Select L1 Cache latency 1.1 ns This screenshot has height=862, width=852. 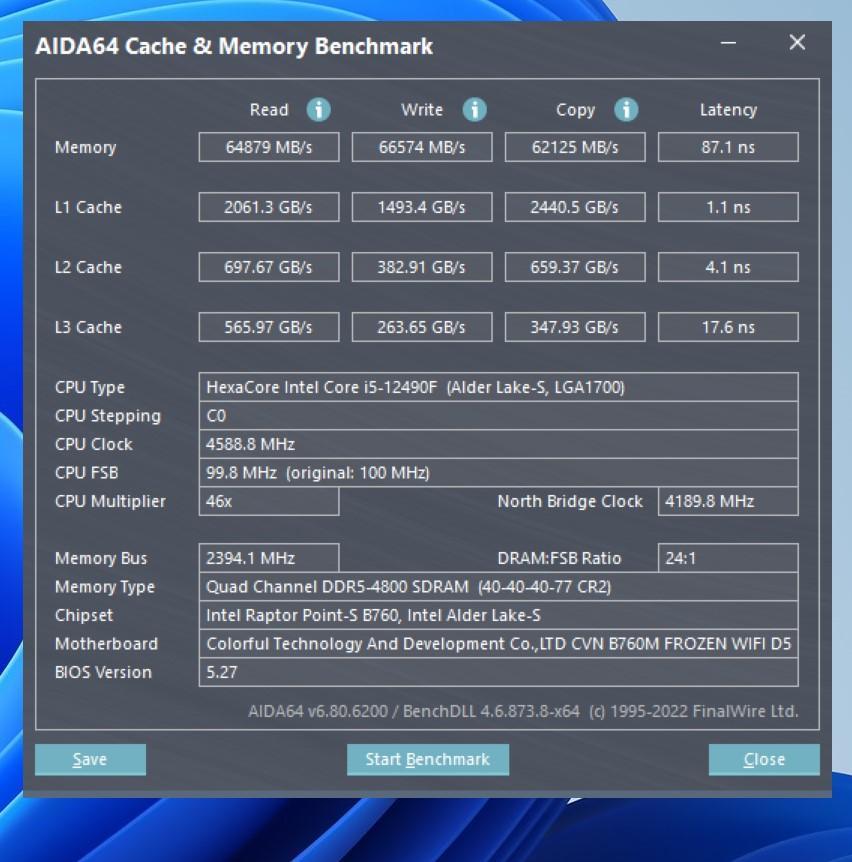point(728,207)
